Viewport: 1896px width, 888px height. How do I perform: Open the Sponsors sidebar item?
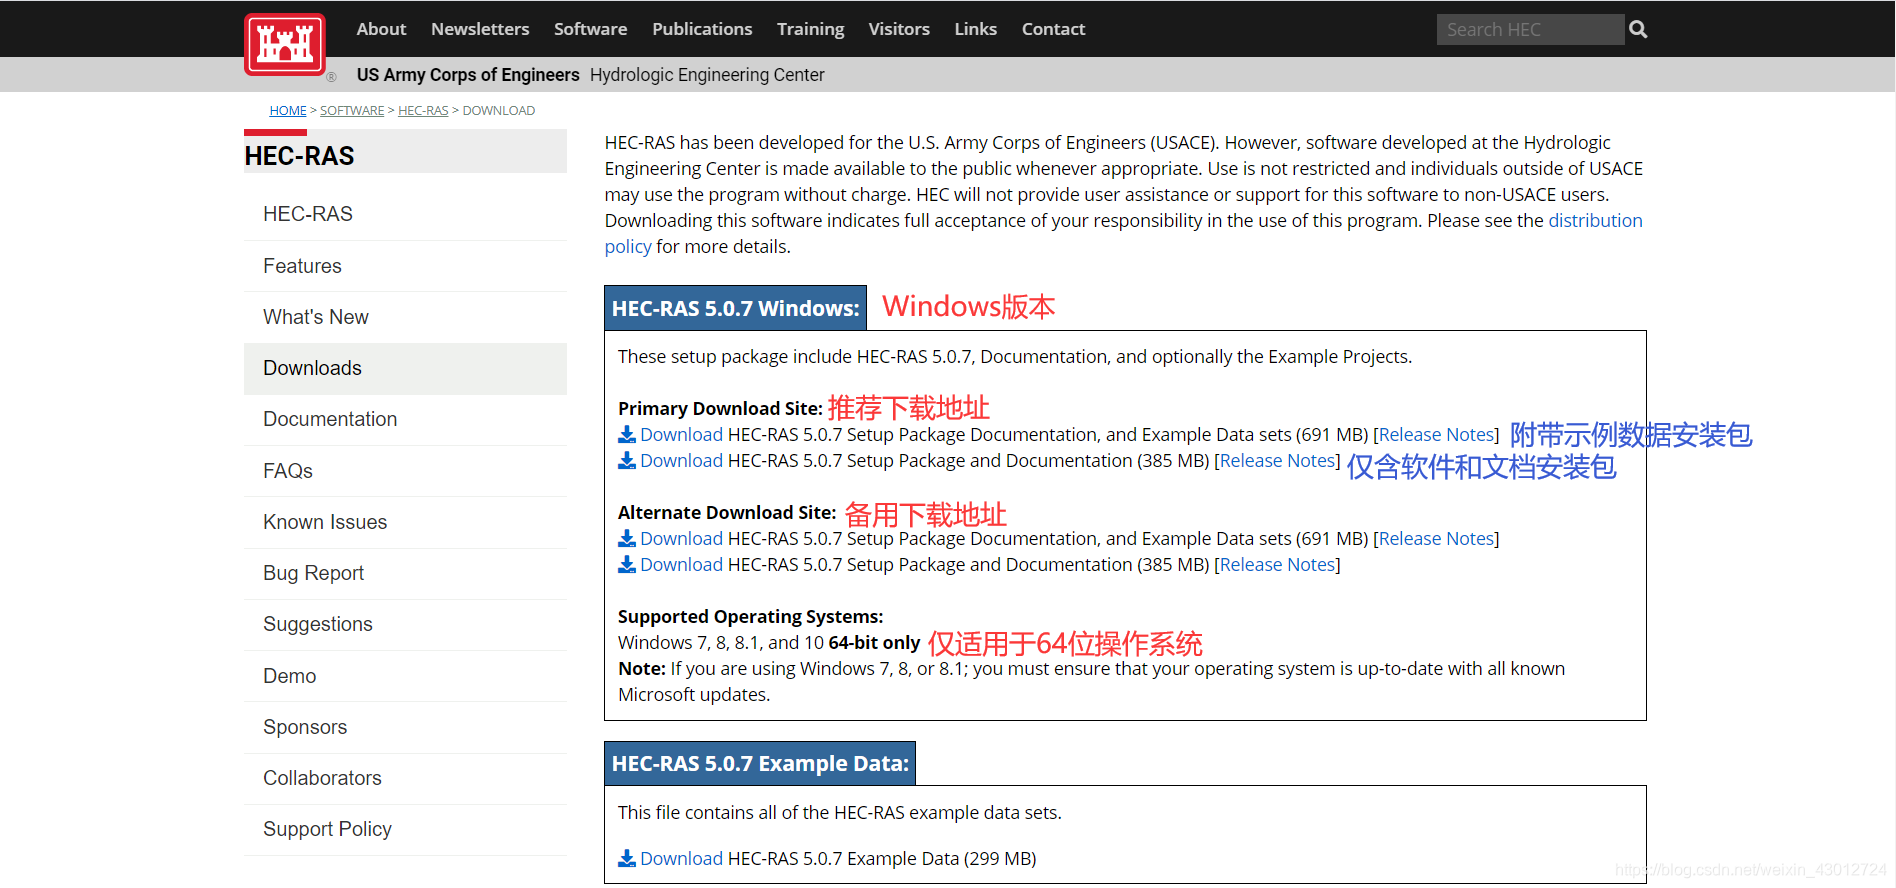[x=405, y=727]
